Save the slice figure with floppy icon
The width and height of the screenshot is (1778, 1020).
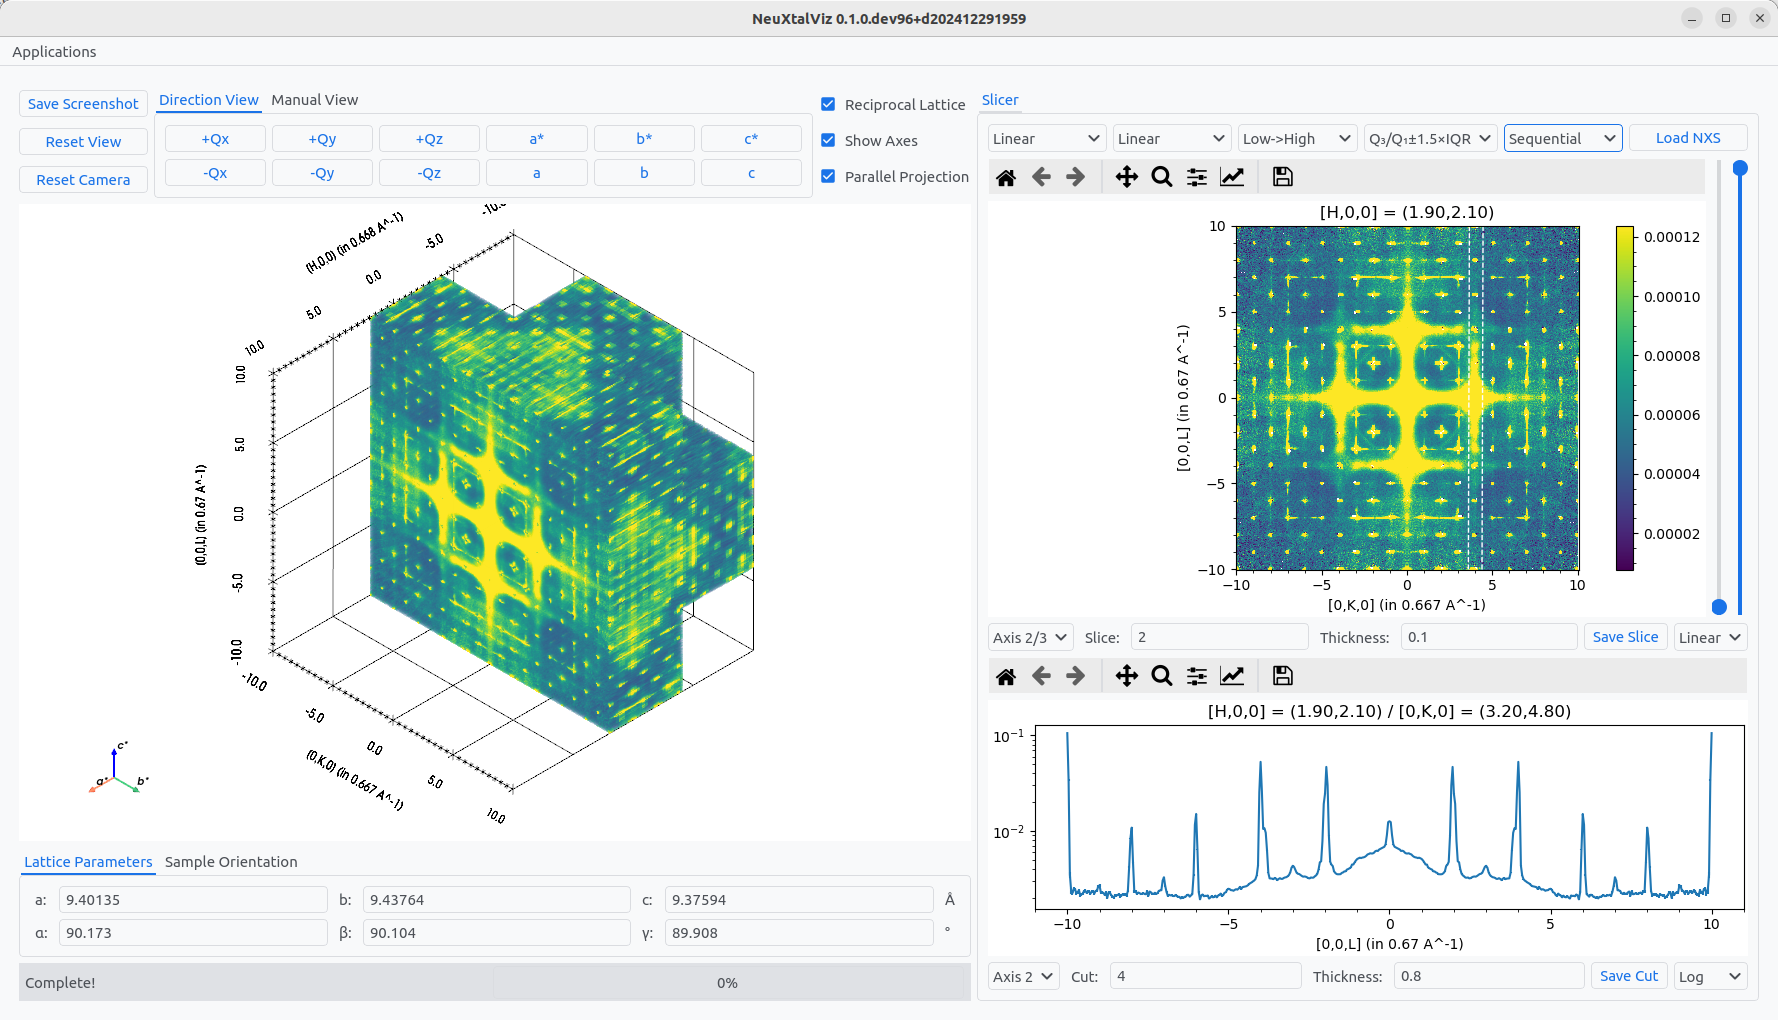1282,177
